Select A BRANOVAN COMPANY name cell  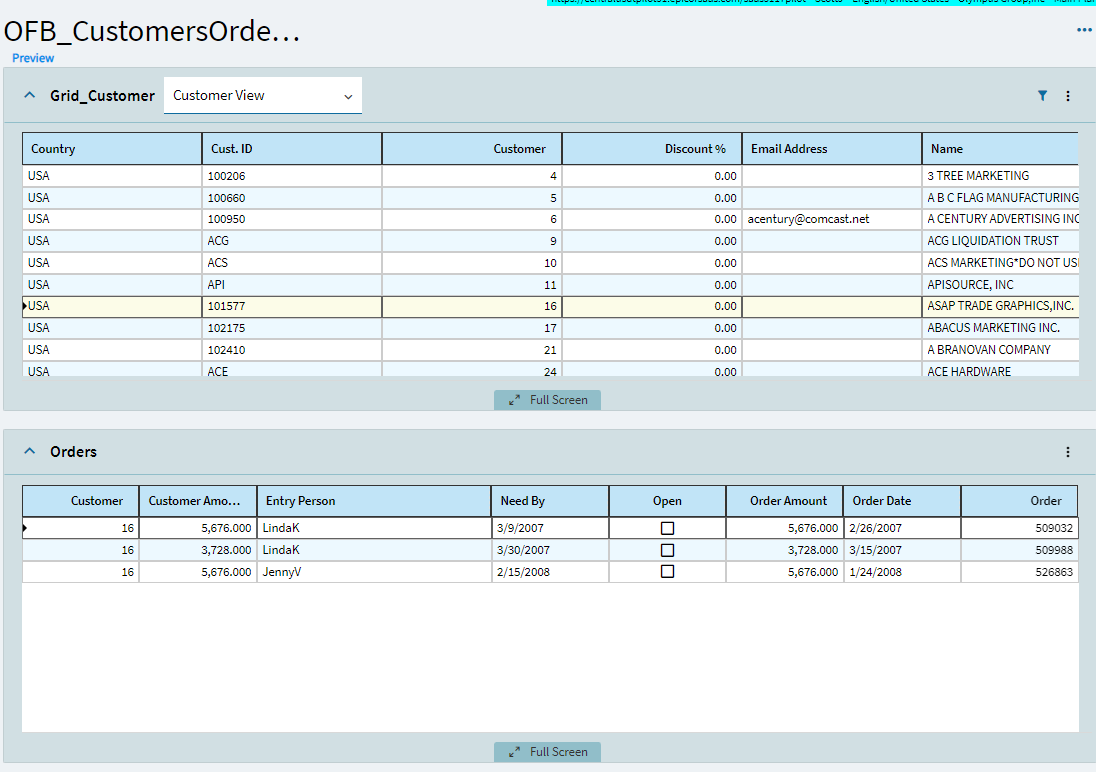click(x=1000, y=350)
